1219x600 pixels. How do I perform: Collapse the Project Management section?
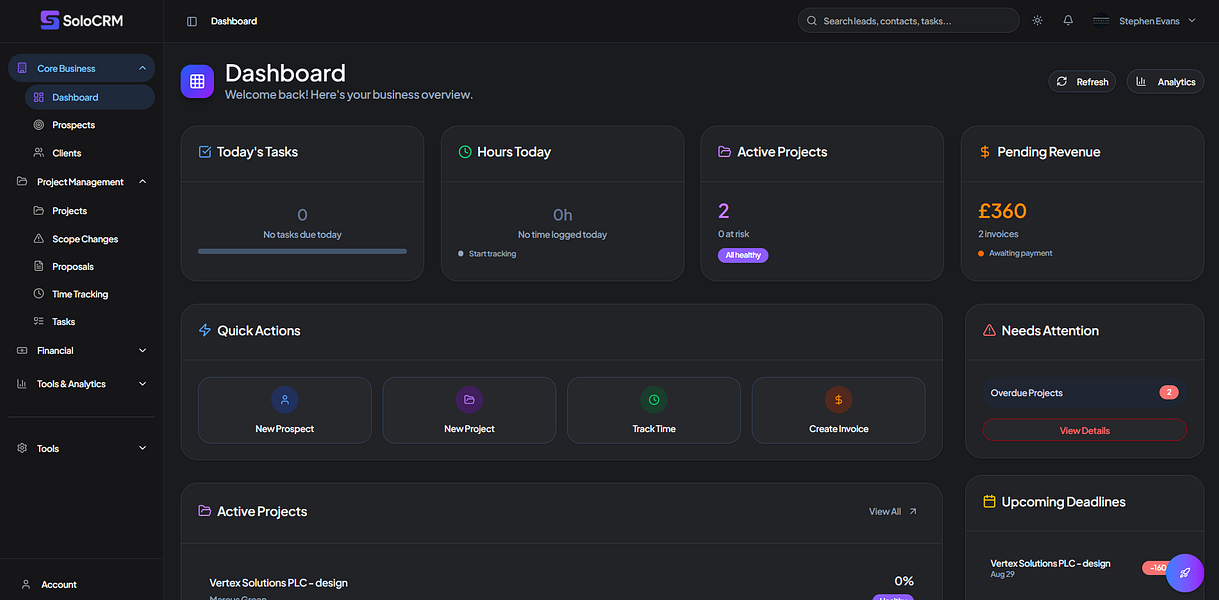point(81,182)
